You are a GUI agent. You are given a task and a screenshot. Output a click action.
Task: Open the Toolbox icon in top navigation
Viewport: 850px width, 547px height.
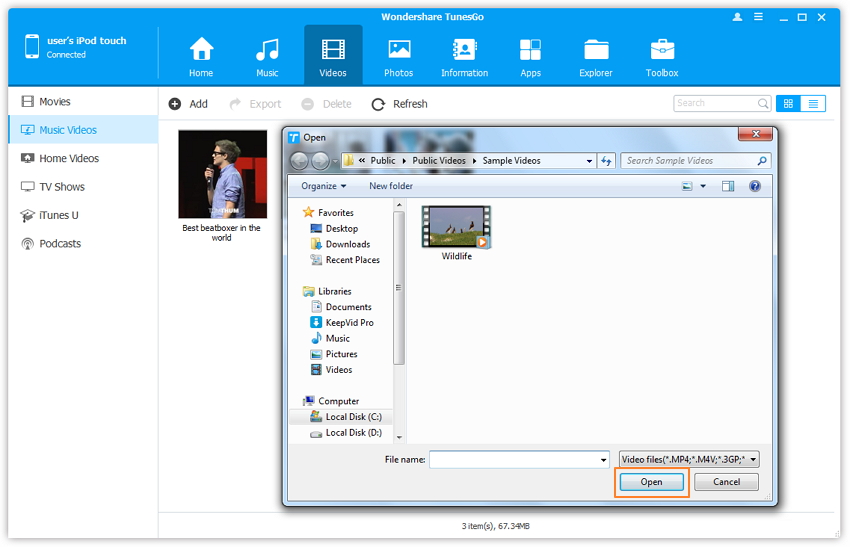(x=662, y=51)
